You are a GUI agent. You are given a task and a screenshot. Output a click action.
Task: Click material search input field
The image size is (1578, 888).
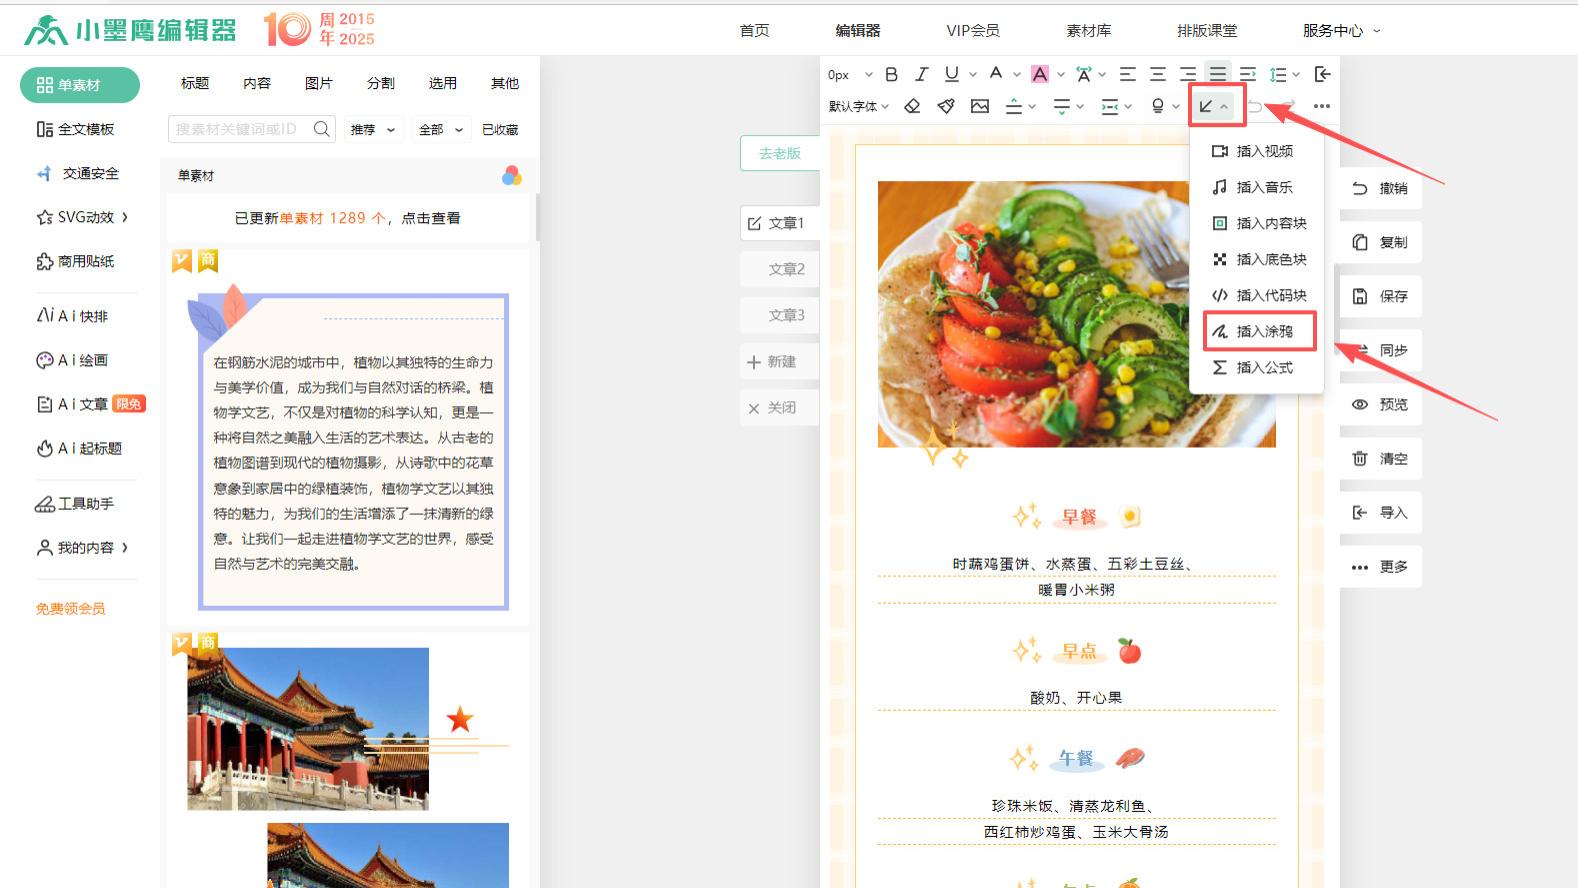coord(250,129)
